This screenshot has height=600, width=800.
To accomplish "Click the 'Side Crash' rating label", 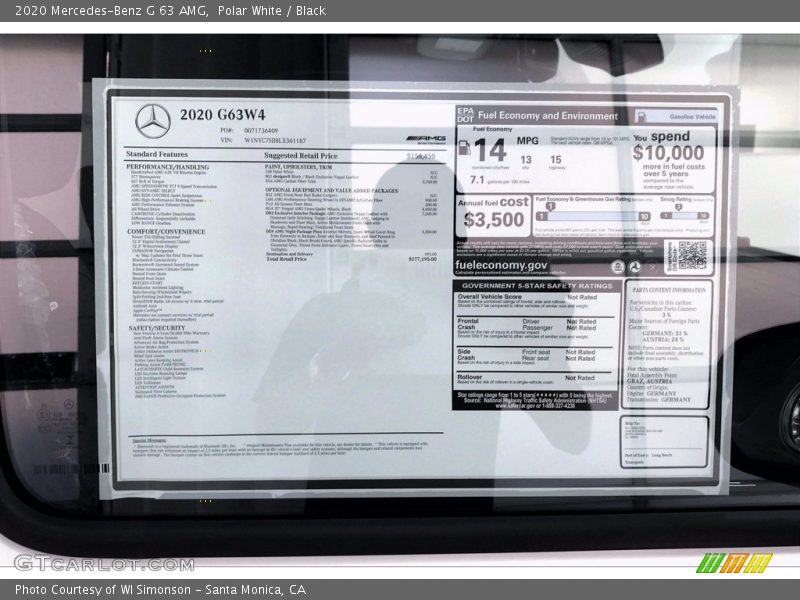I will (x=466, y=355).
